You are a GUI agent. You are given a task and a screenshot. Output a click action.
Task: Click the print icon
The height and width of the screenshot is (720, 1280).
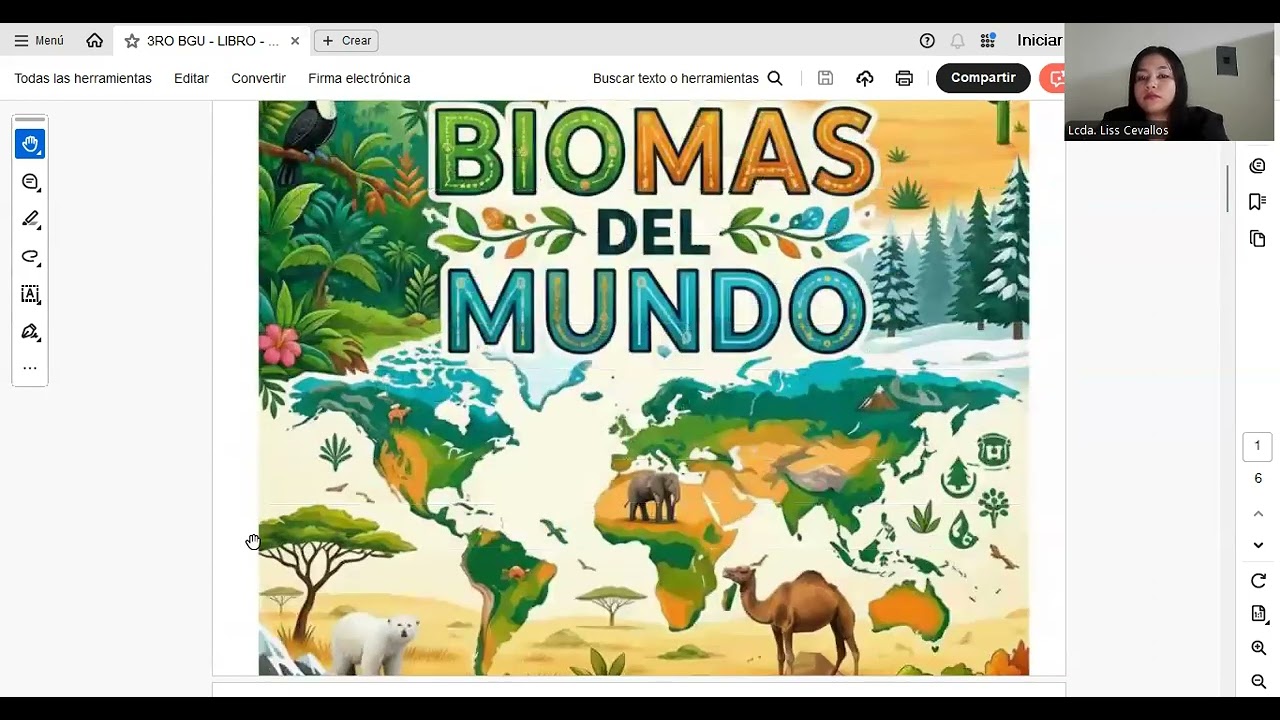pos(904,78)
